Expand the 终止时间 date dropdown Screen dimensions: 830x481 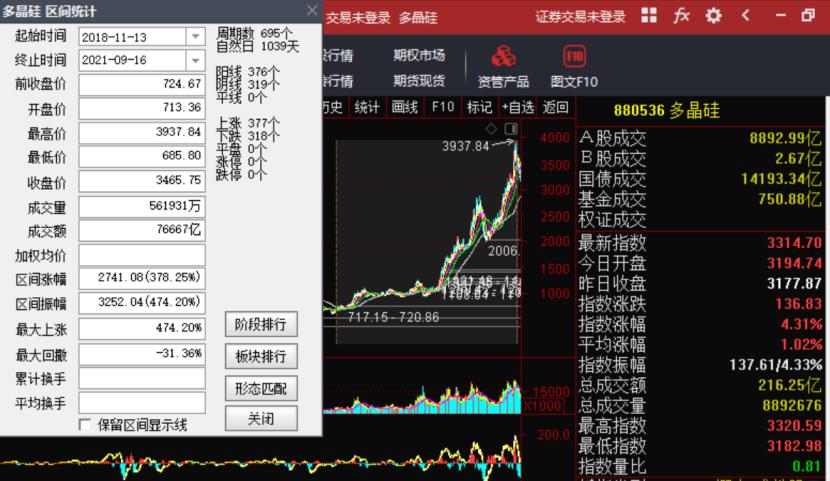[195, 60]
